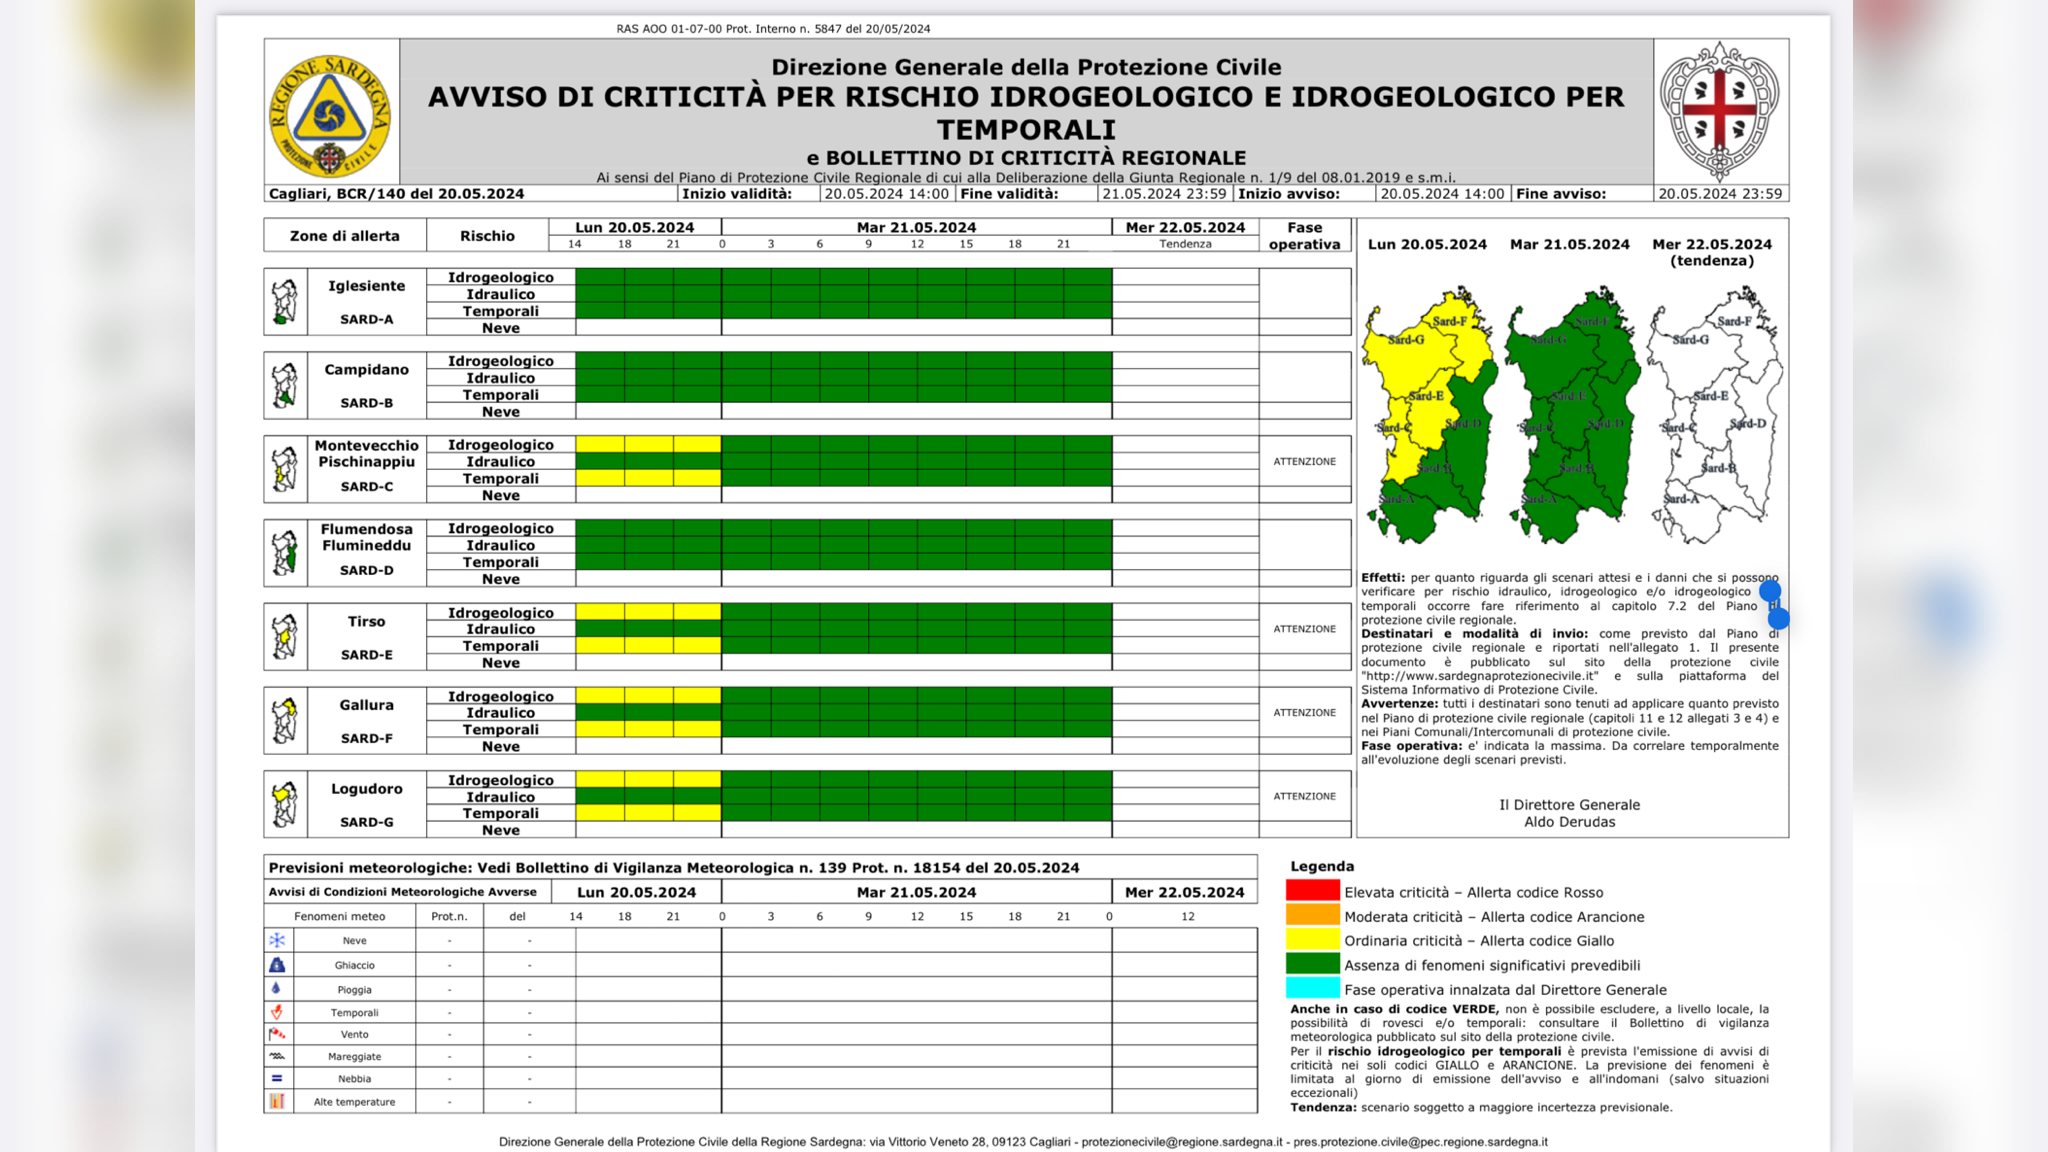The width and height of the screenshot is (2048, 1152).
Task: Click the Temporali thunderstorm icon in meteo table
Action: click(277, 1012)
